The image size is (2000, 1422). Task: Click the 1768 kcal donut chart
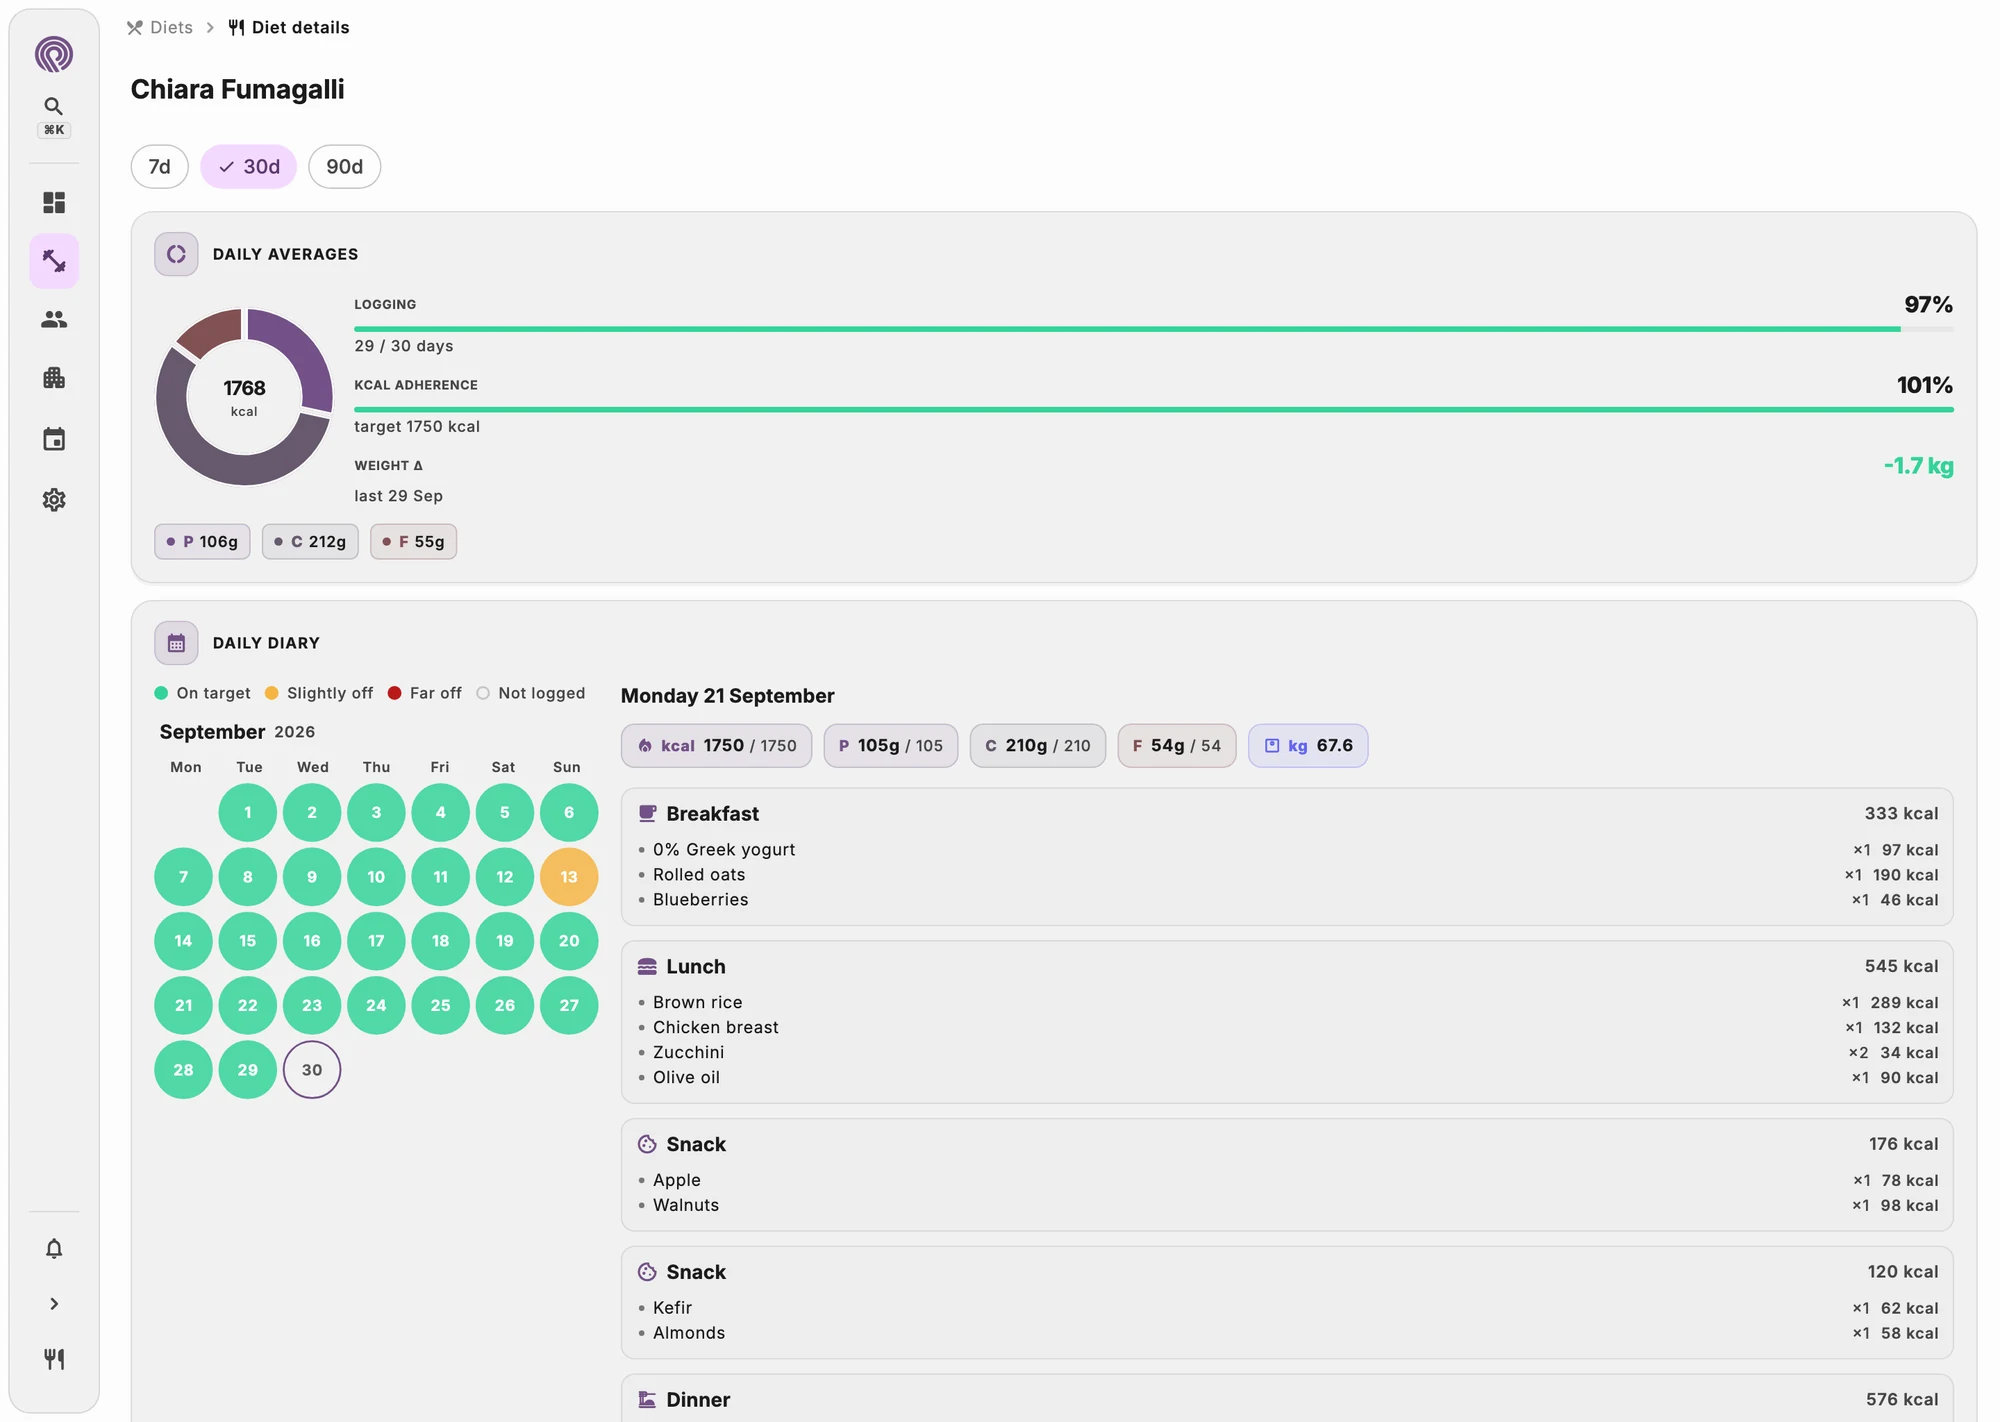pos(244,397)
